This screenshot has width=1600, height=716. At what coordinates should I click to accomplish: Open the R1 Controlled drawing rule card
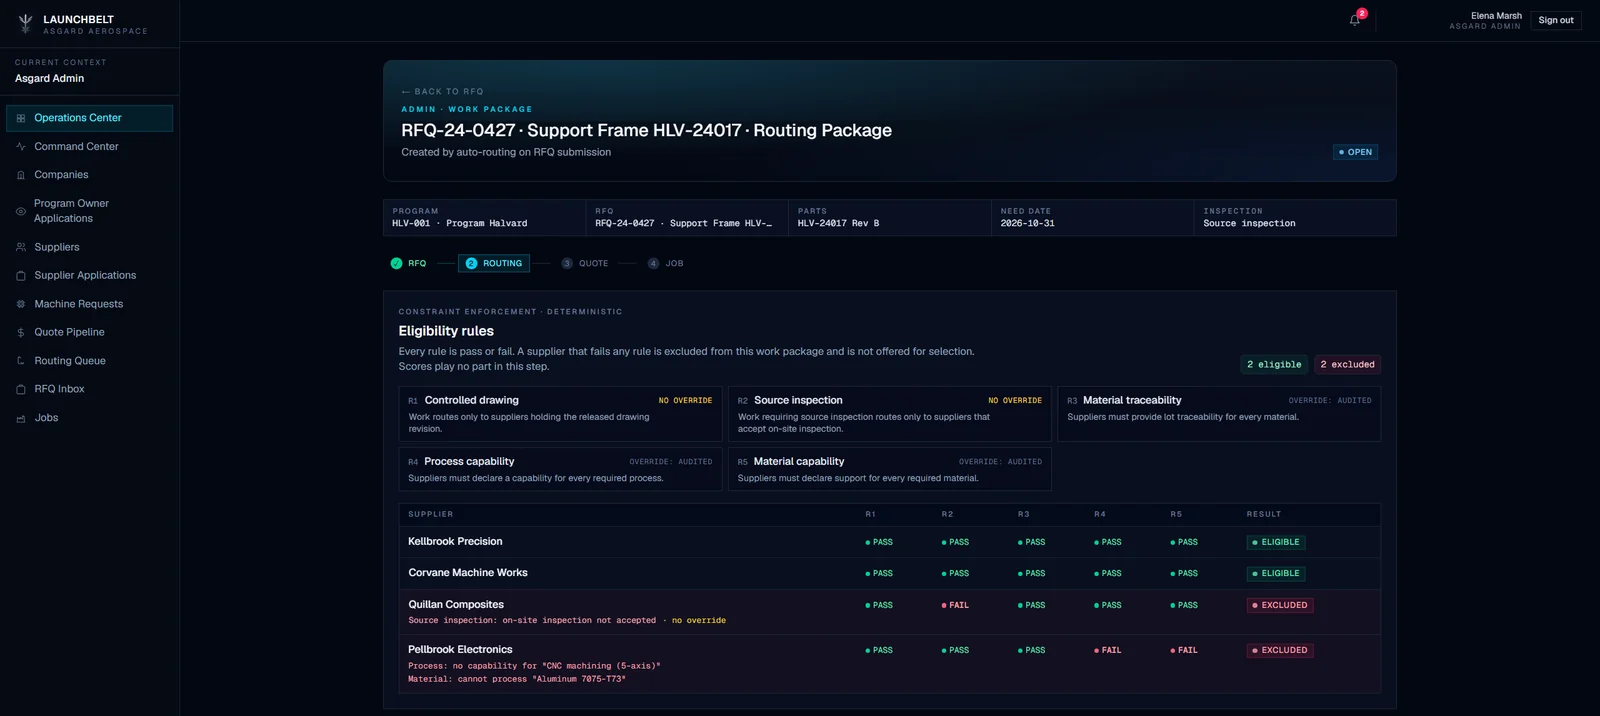[560, 414]
